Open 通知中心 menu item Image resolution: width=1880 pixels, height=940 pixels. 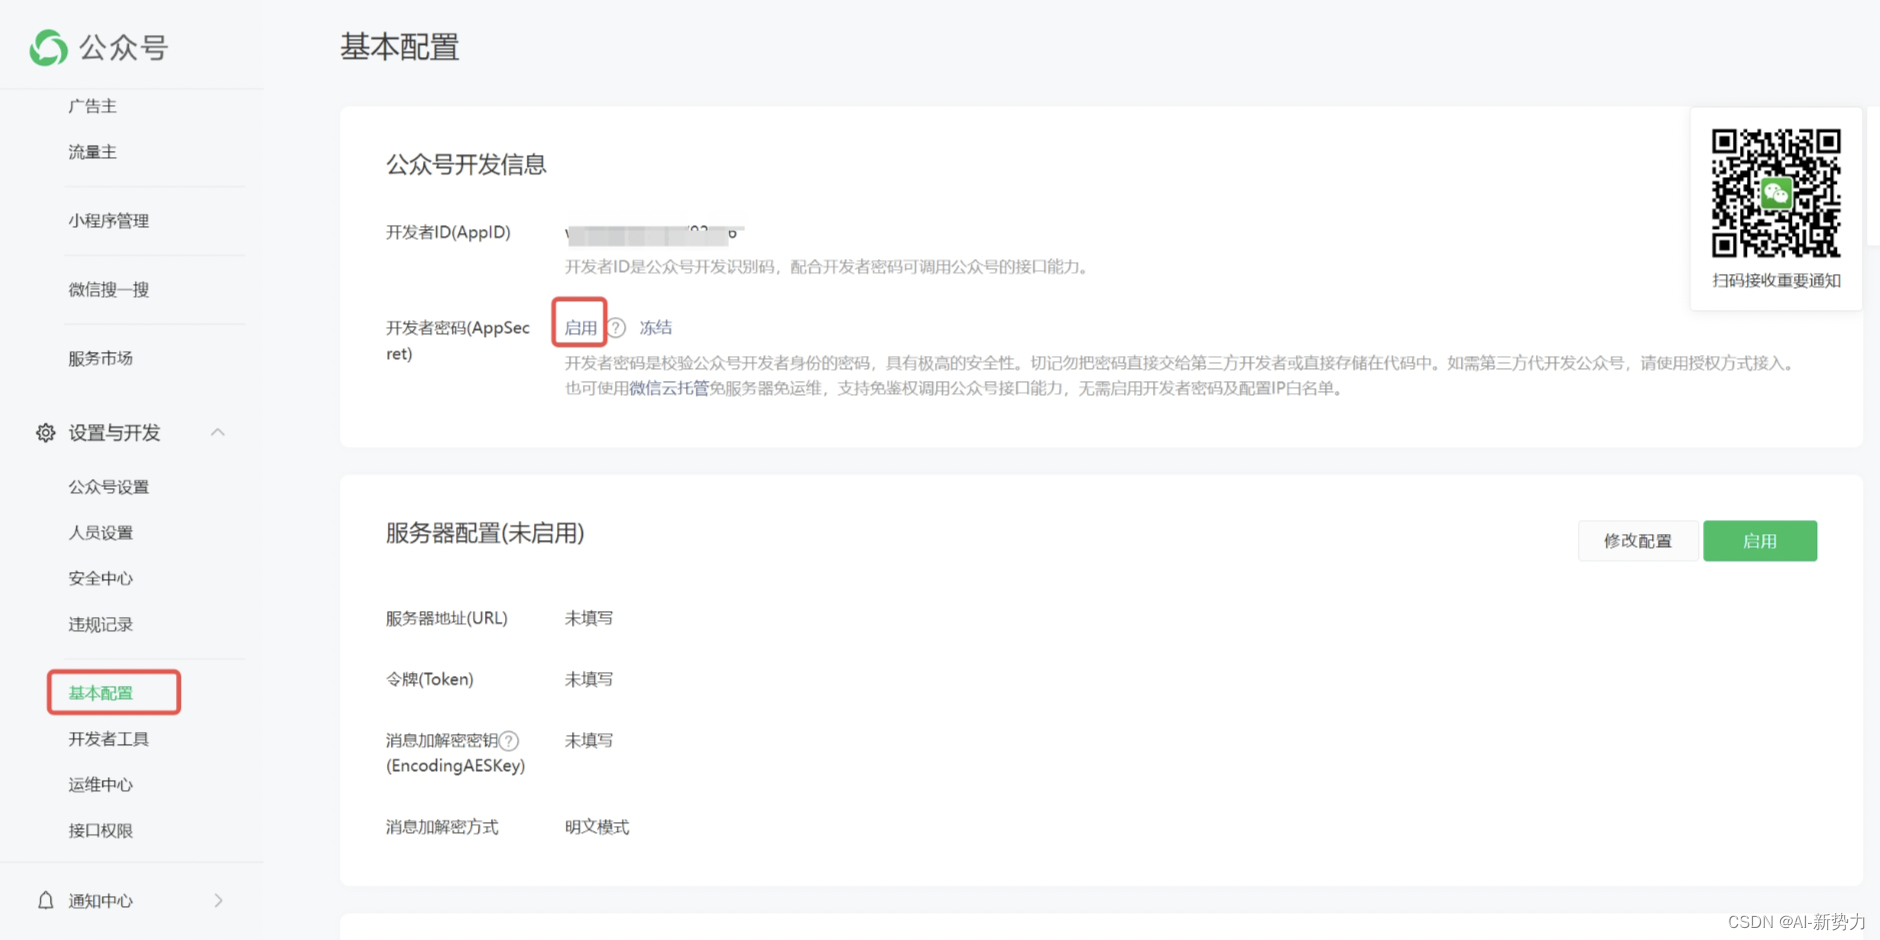click(x=101, y=901)
